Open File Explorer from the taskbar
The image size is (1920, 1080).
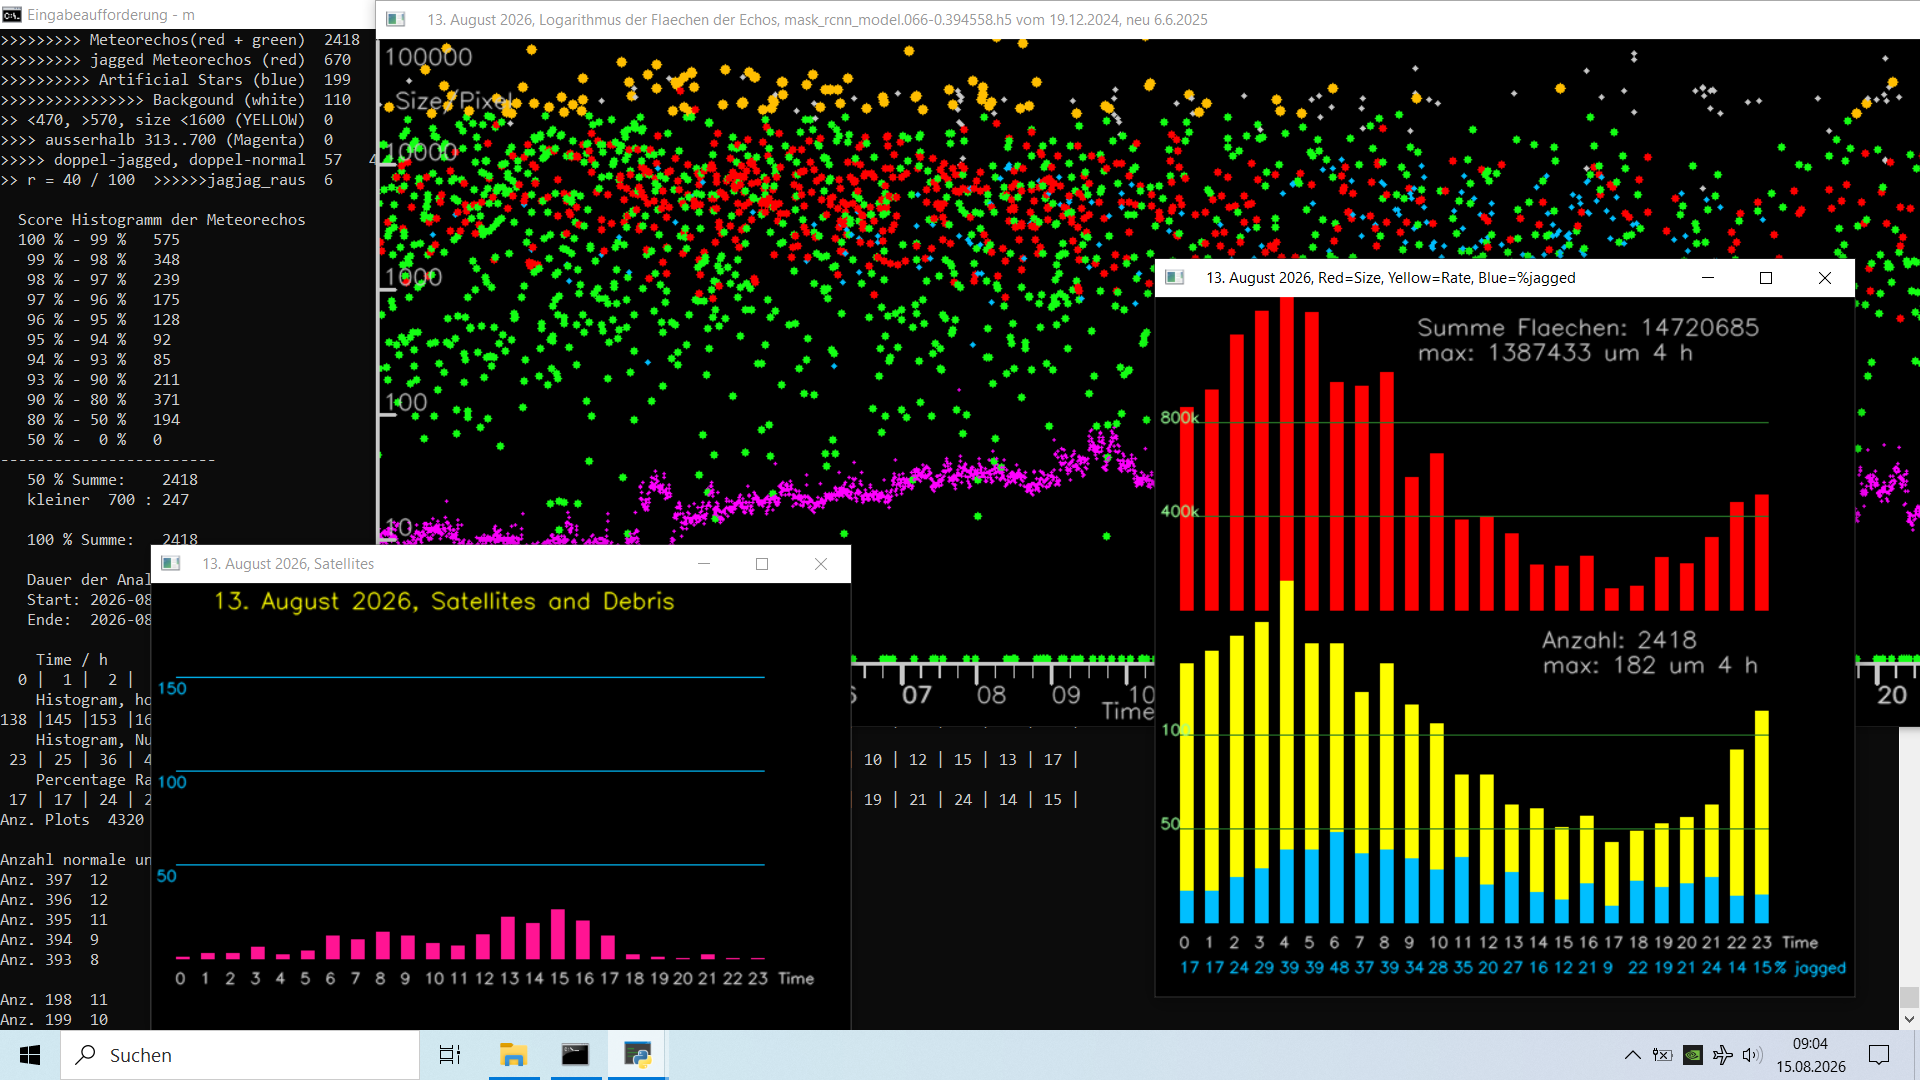click(513, 1055)
